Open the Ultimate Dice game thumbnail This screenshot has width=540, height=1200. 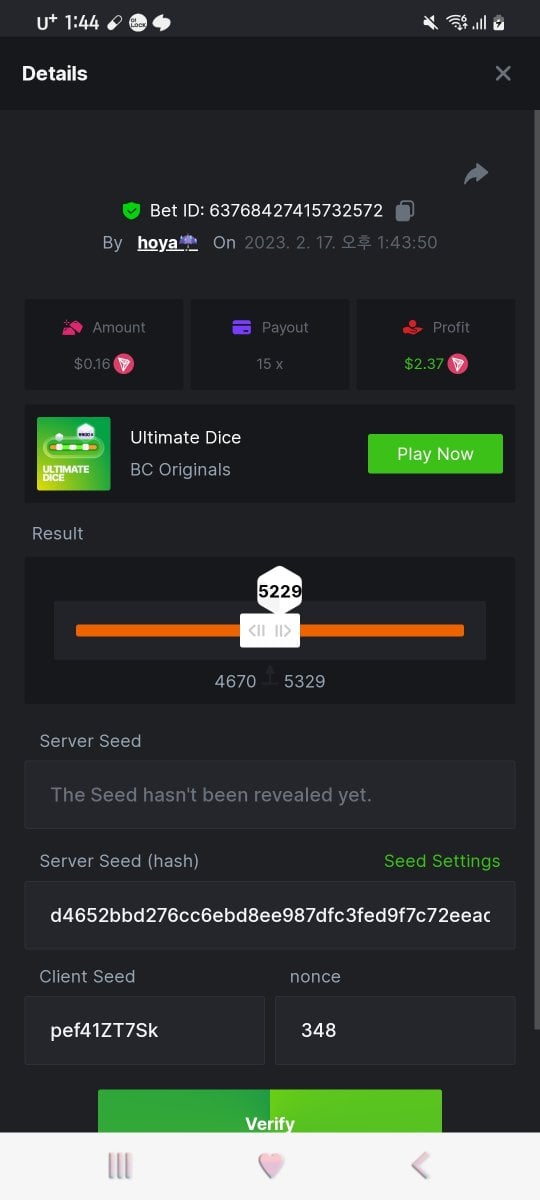pyautogui.click(x=74, y=454)
